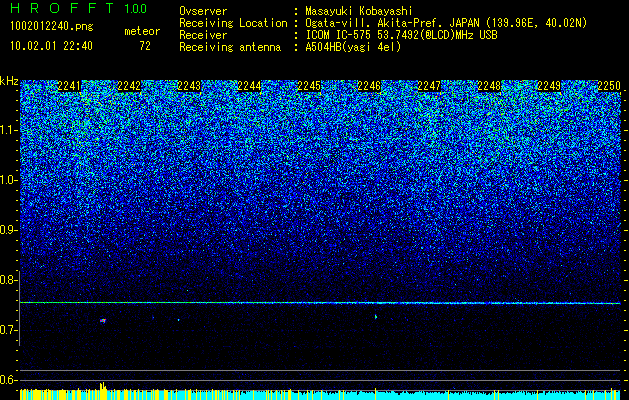Click the 2250 time marker
The image size is (629, 400).
(609, 85)
